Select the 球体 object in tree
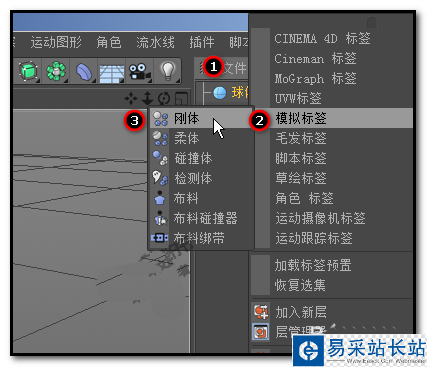 pyautogui.click(x=239, y=93)
